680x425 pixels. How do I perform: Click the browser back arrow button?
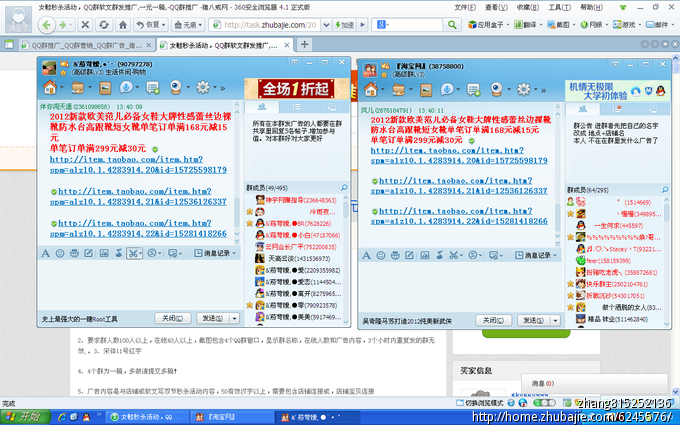tap(46, 25)
